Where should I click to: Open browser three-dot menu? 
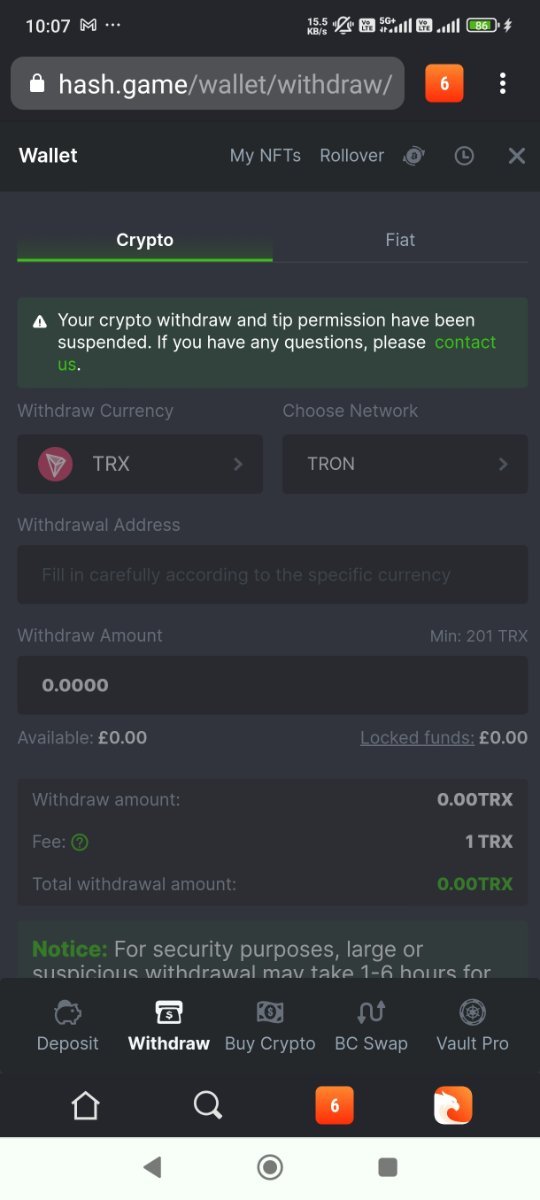(502, 83)
